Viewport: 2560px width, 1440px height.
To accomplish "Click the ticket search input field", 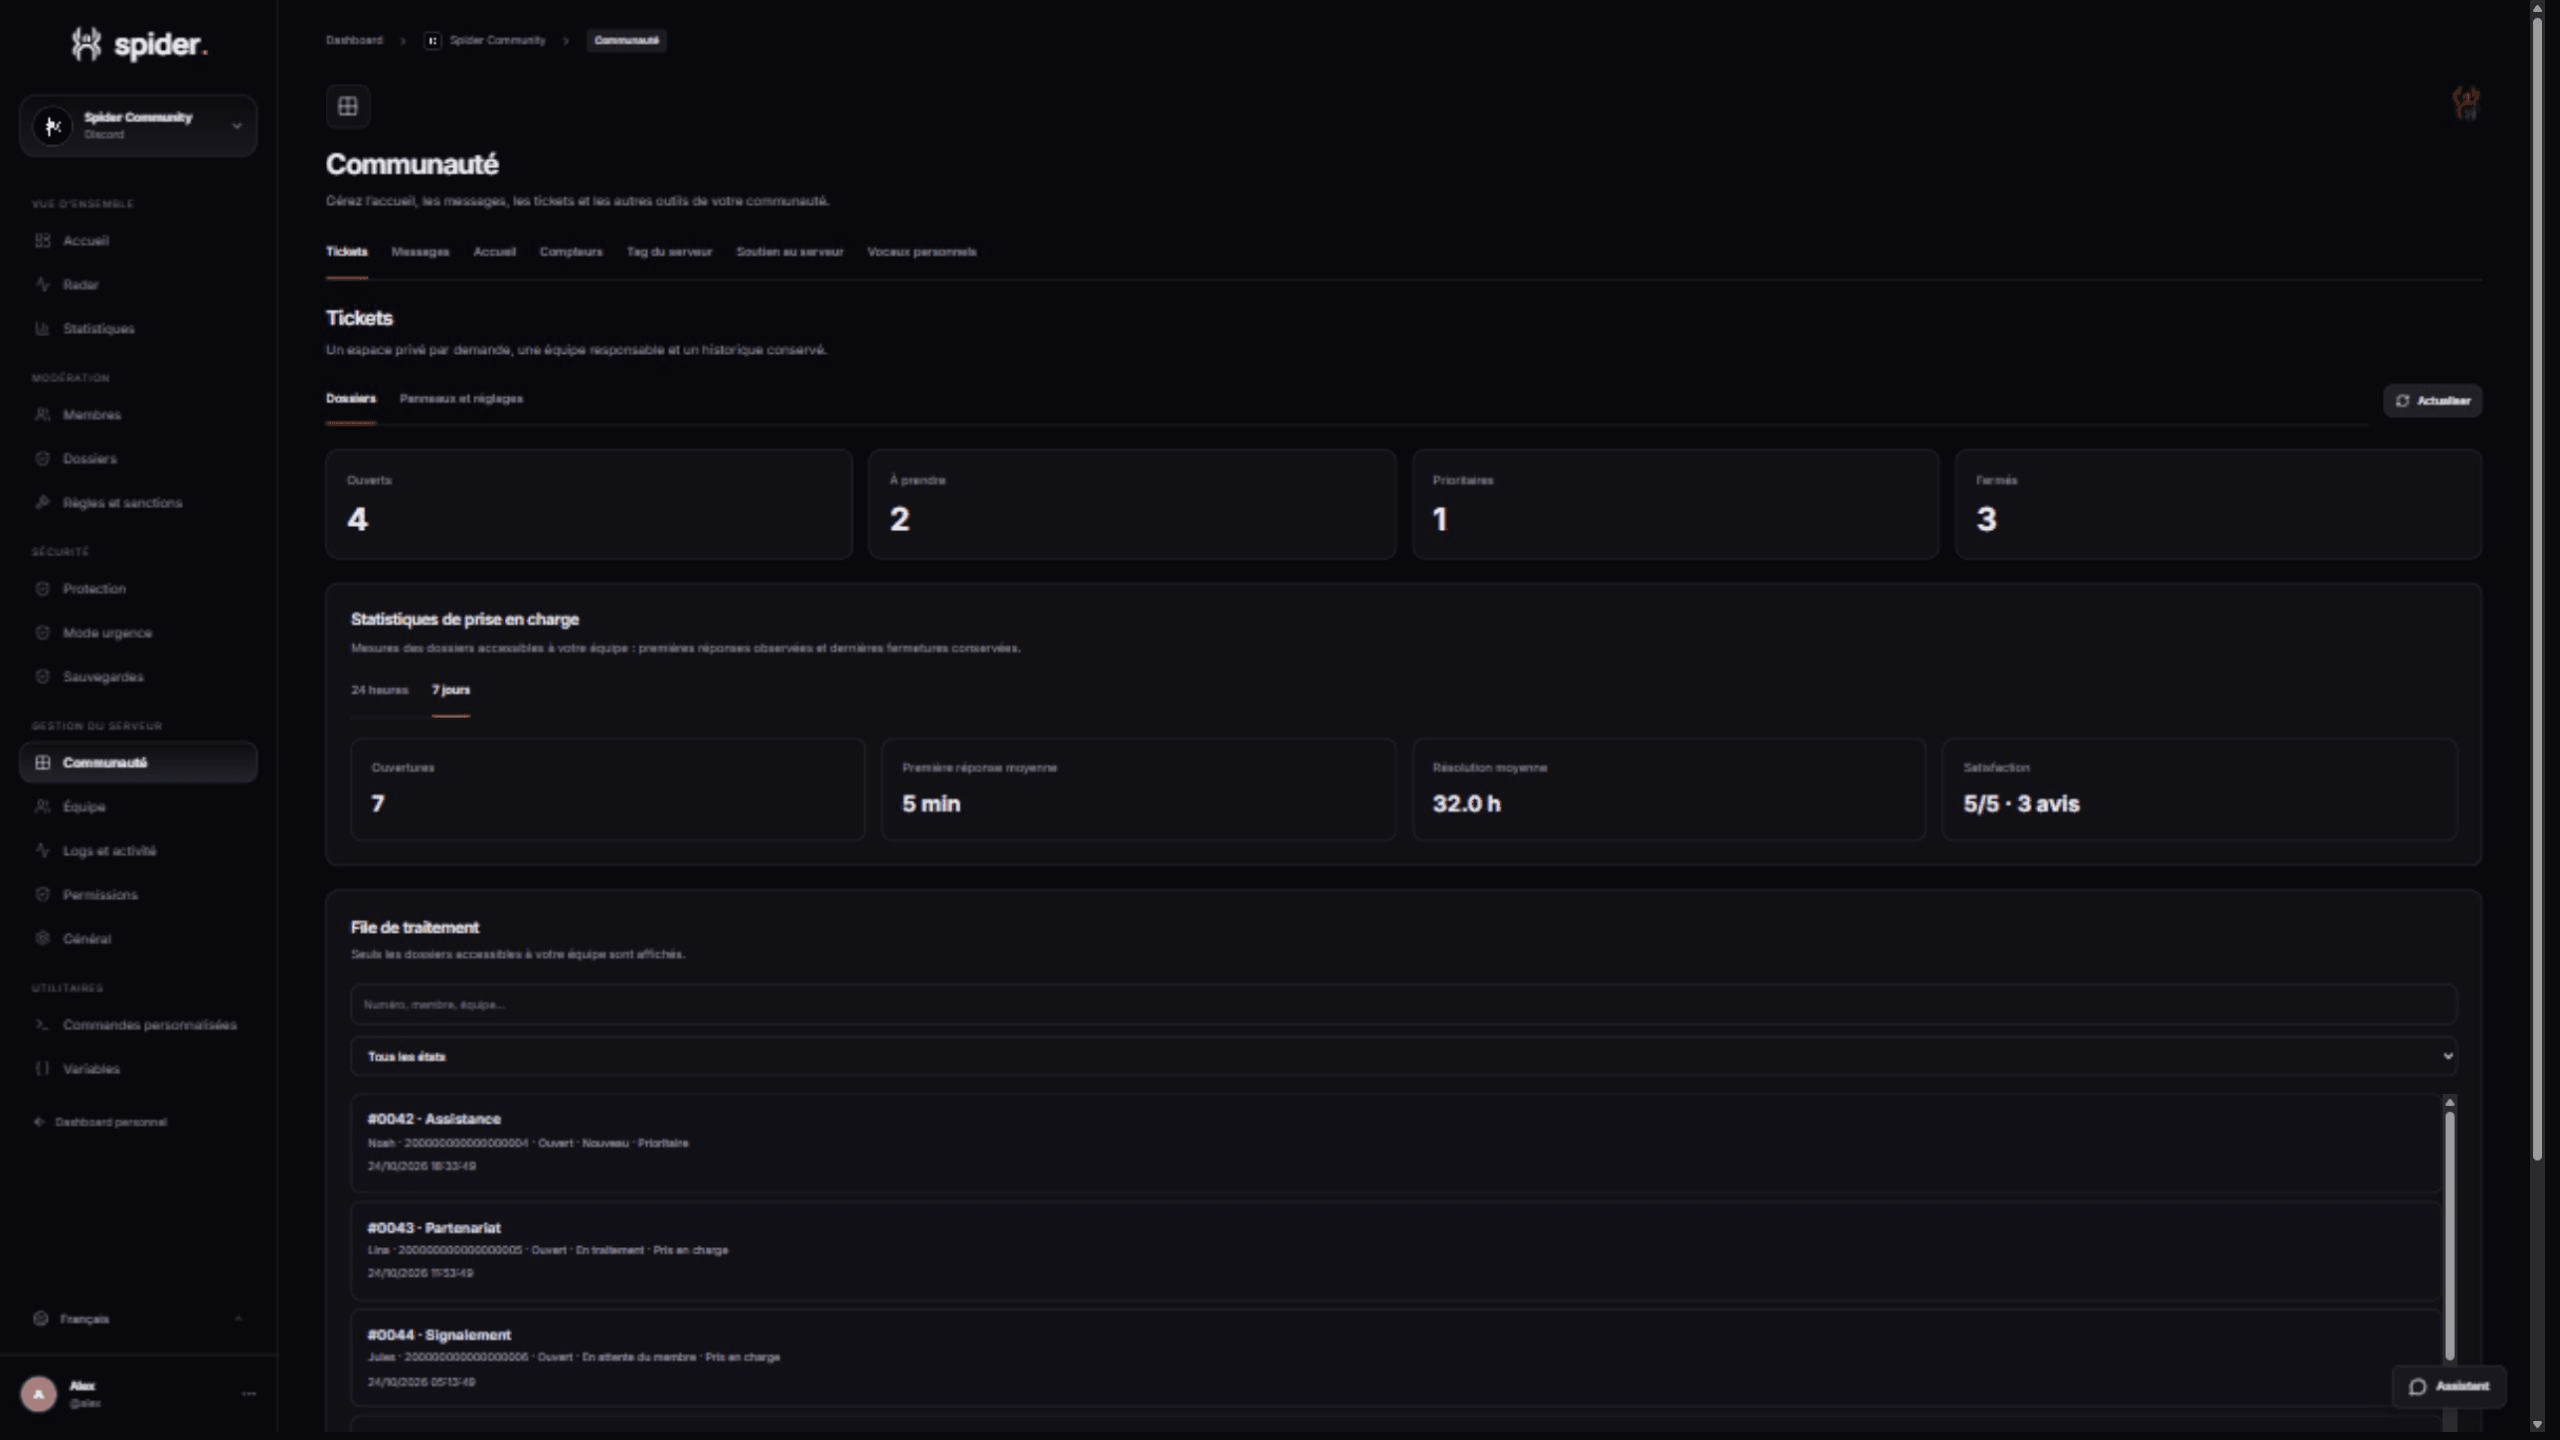I will 1404,1004.
